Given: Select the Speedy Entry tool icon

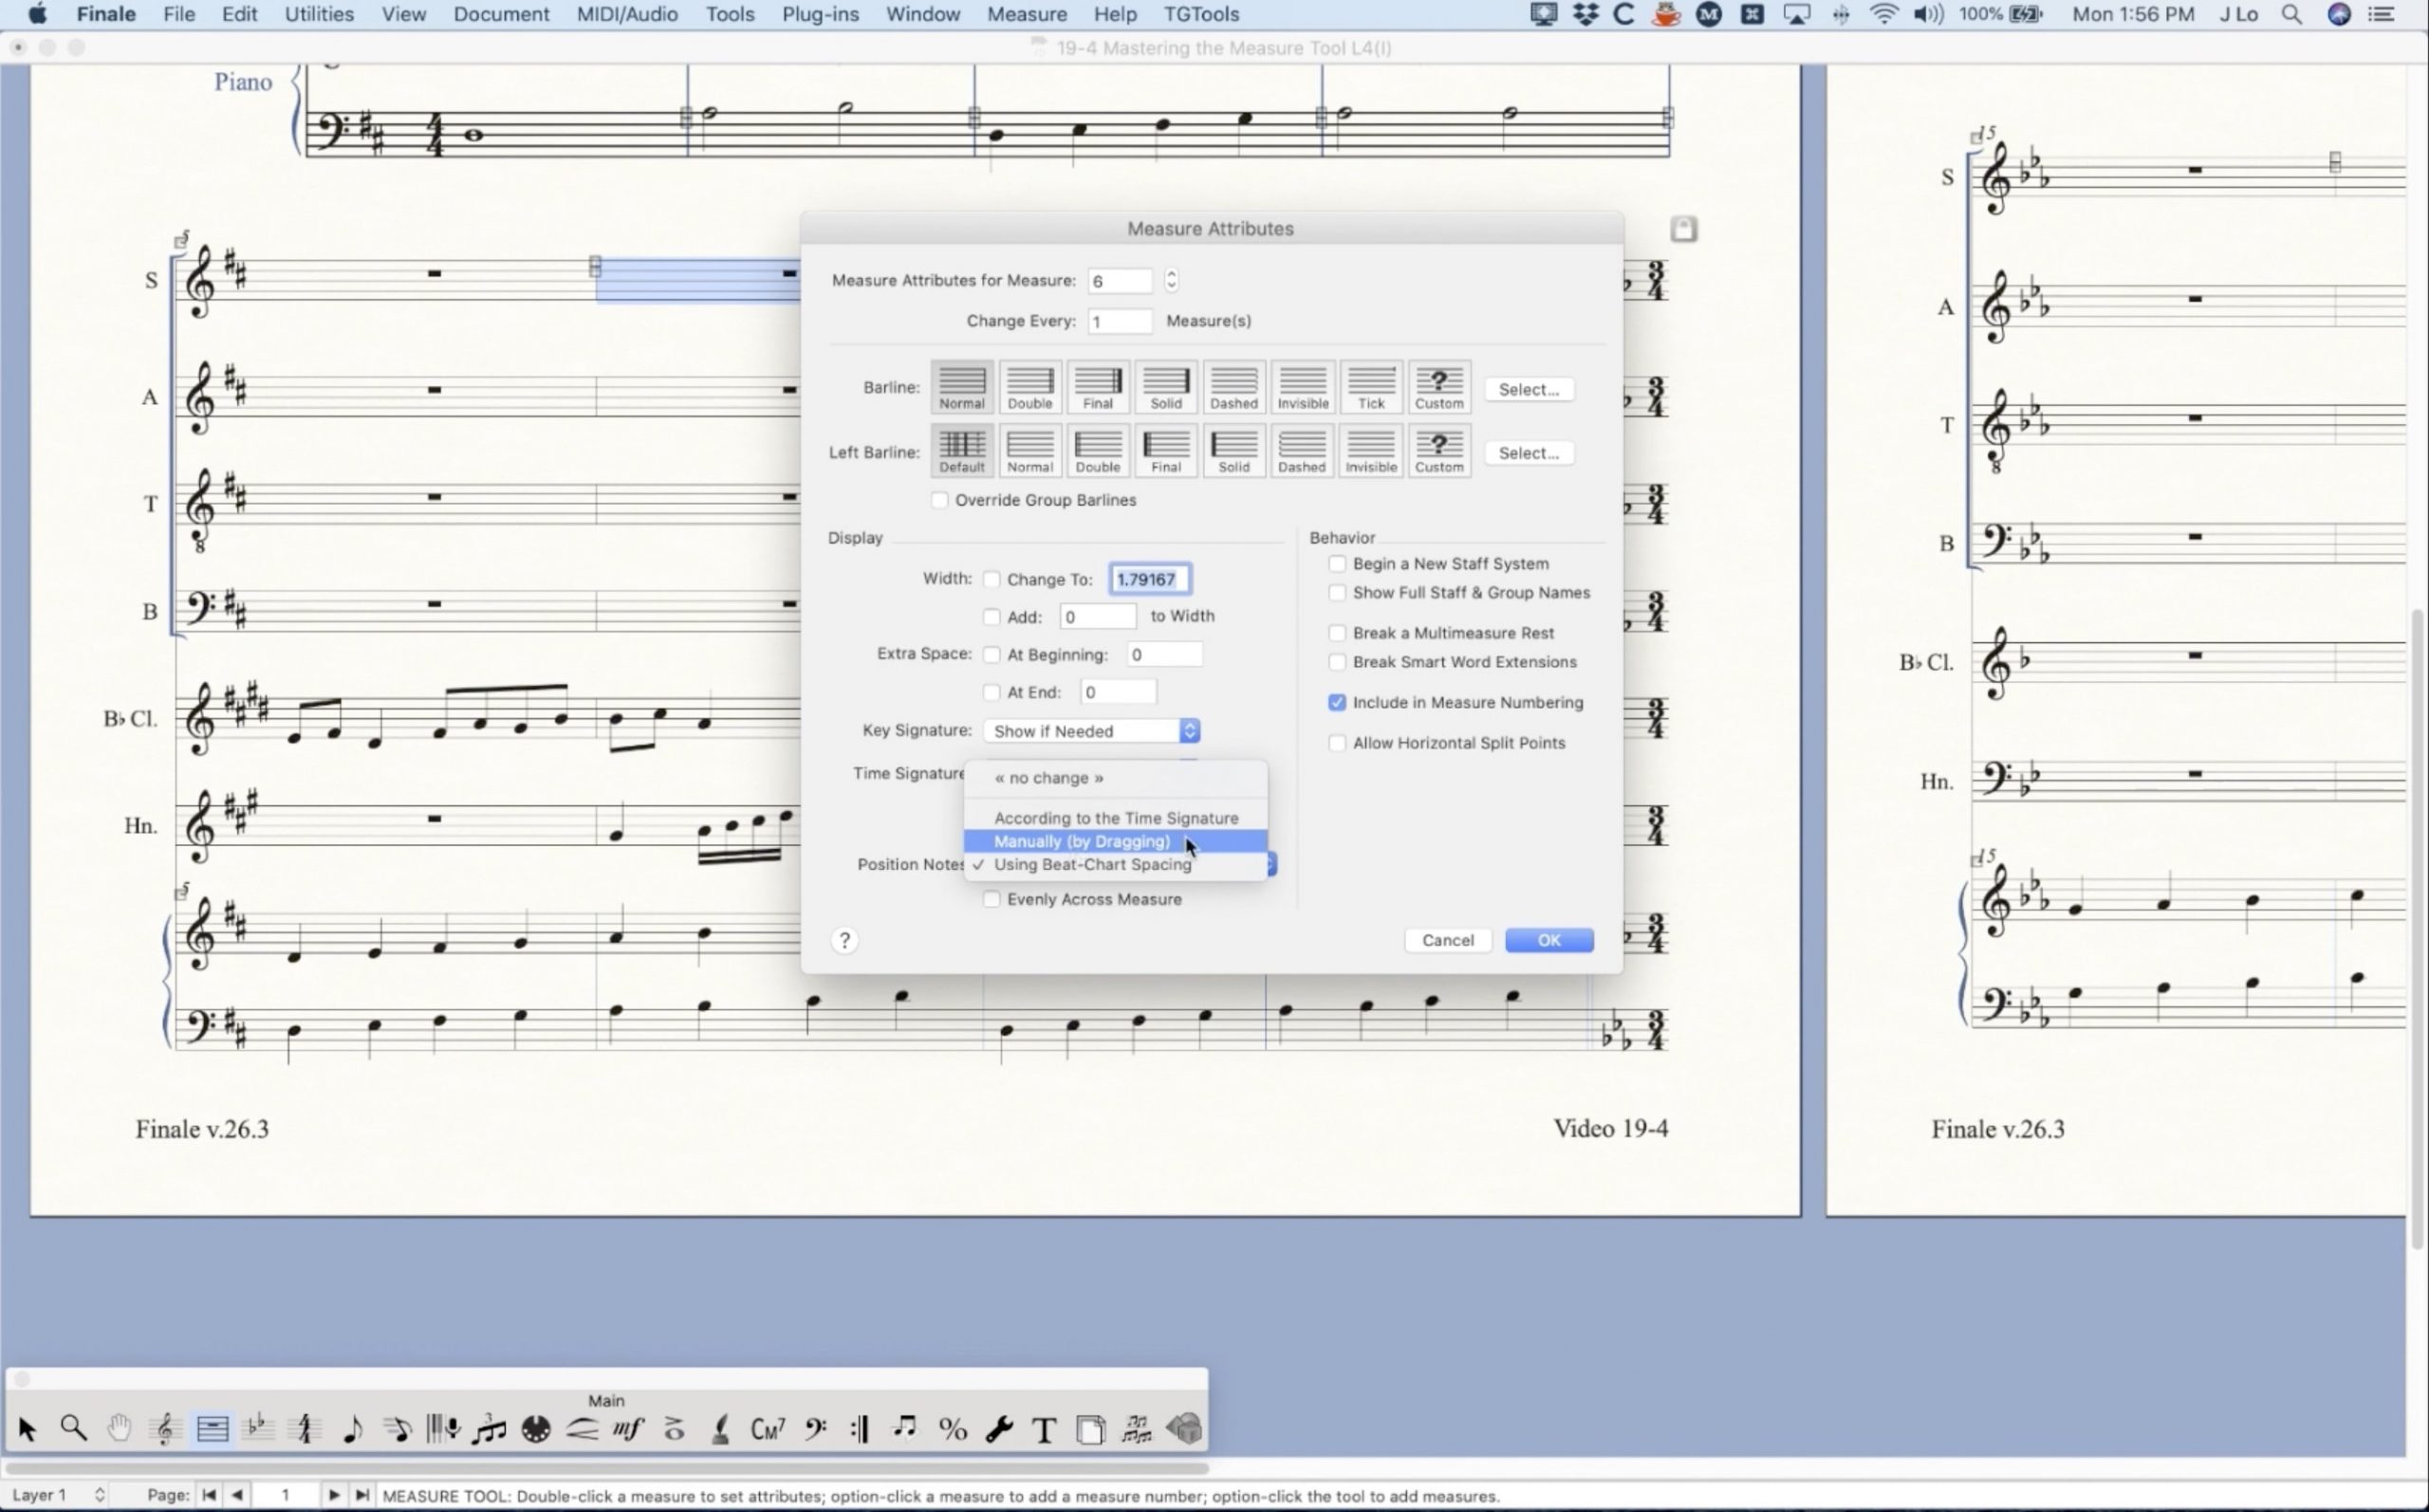Looking at the screenshot, I should (396, 1429).
